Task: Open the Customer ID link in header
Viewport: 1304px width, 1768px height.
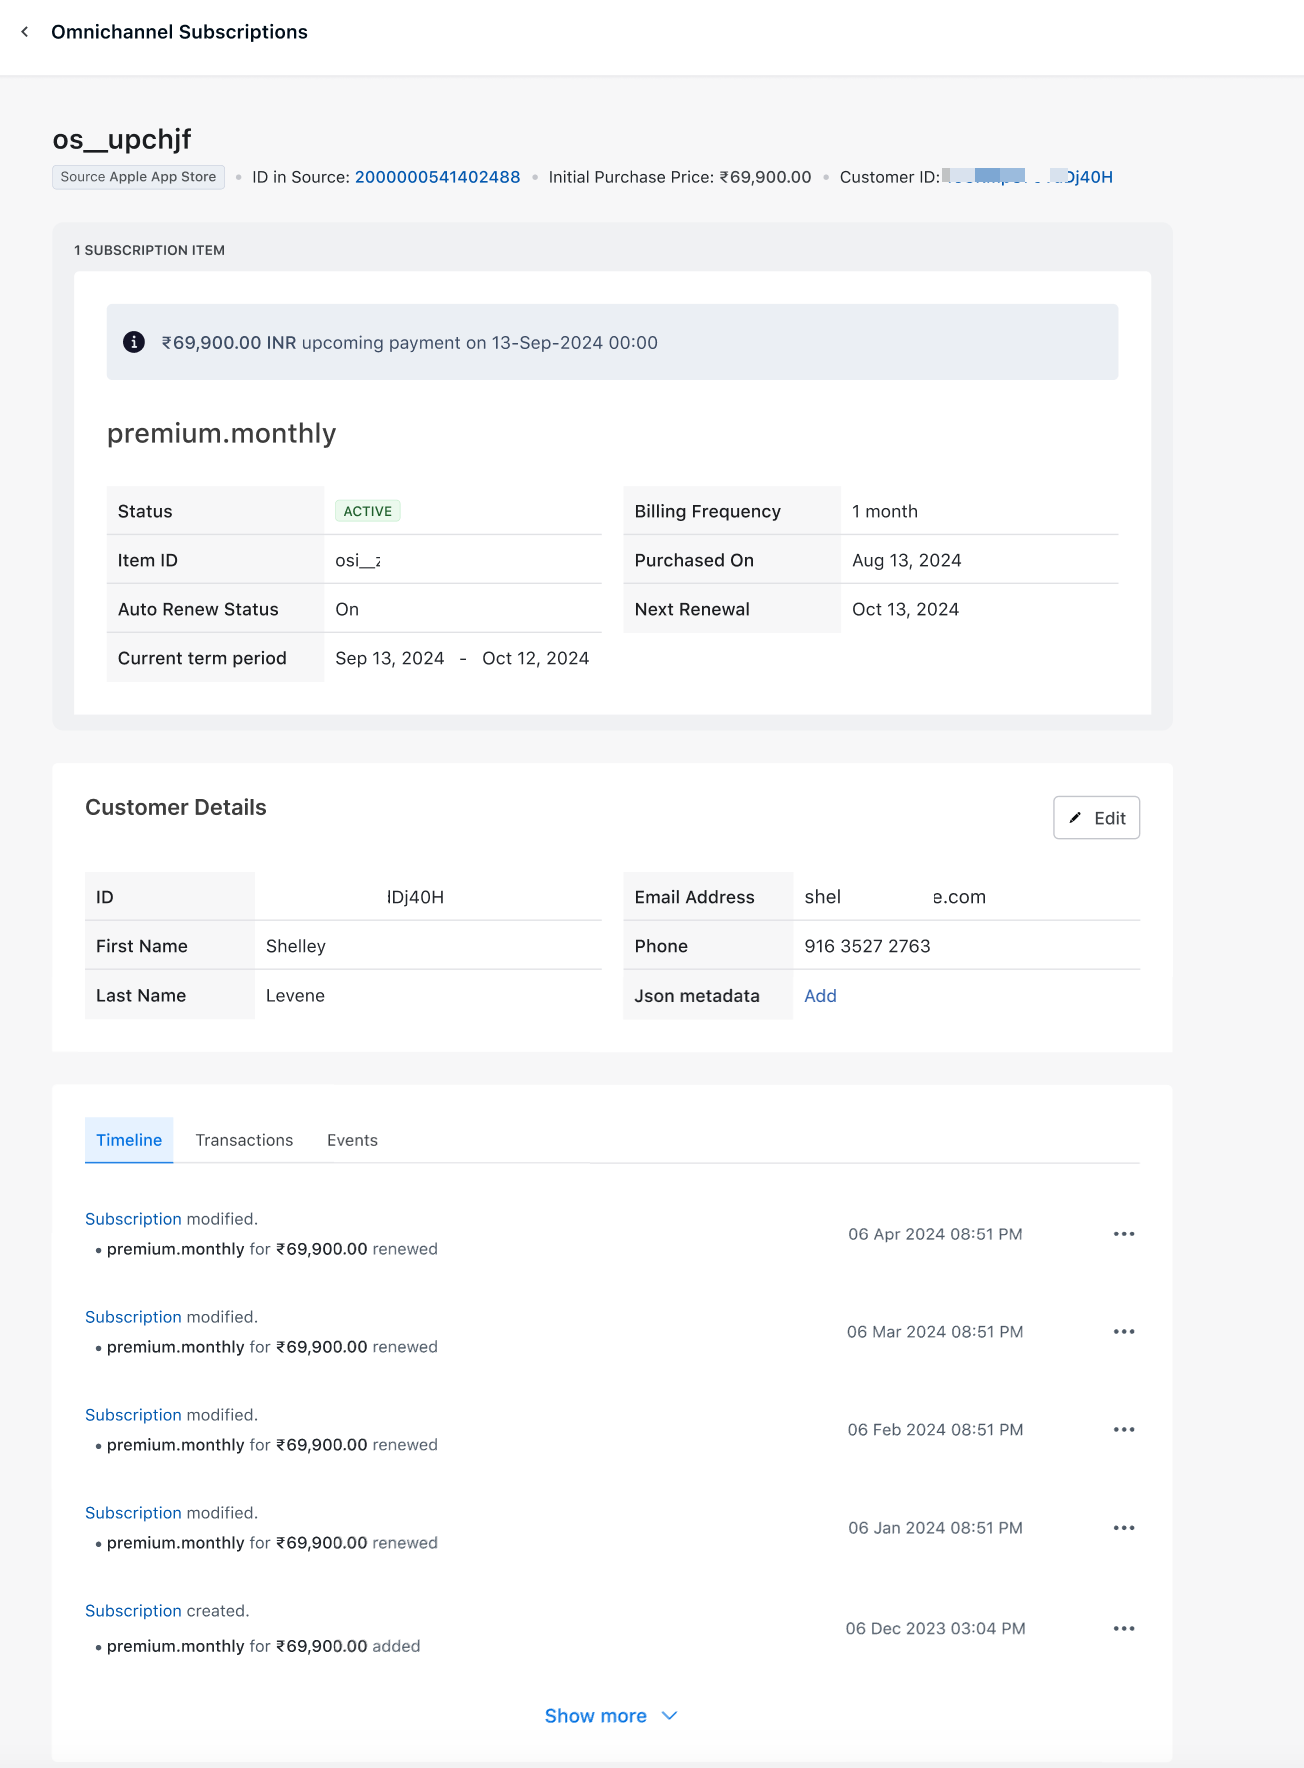Action: [x=1028, y=177]
